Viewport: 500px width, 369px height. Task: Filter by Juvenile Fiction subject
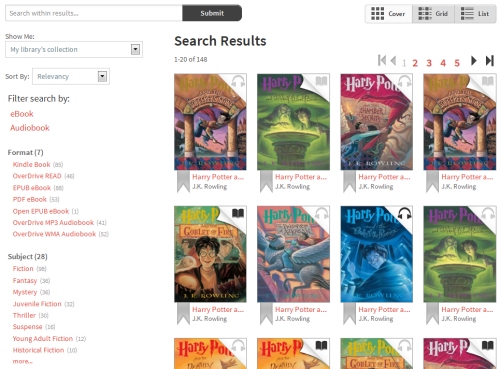click(37, 304)
